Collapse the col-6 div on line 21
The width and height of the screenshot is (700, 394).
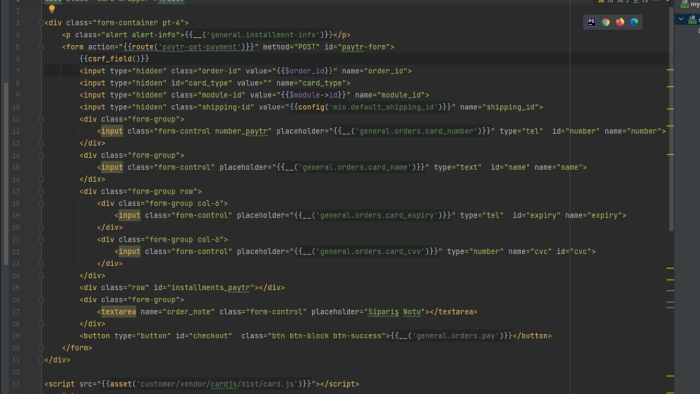41,240
